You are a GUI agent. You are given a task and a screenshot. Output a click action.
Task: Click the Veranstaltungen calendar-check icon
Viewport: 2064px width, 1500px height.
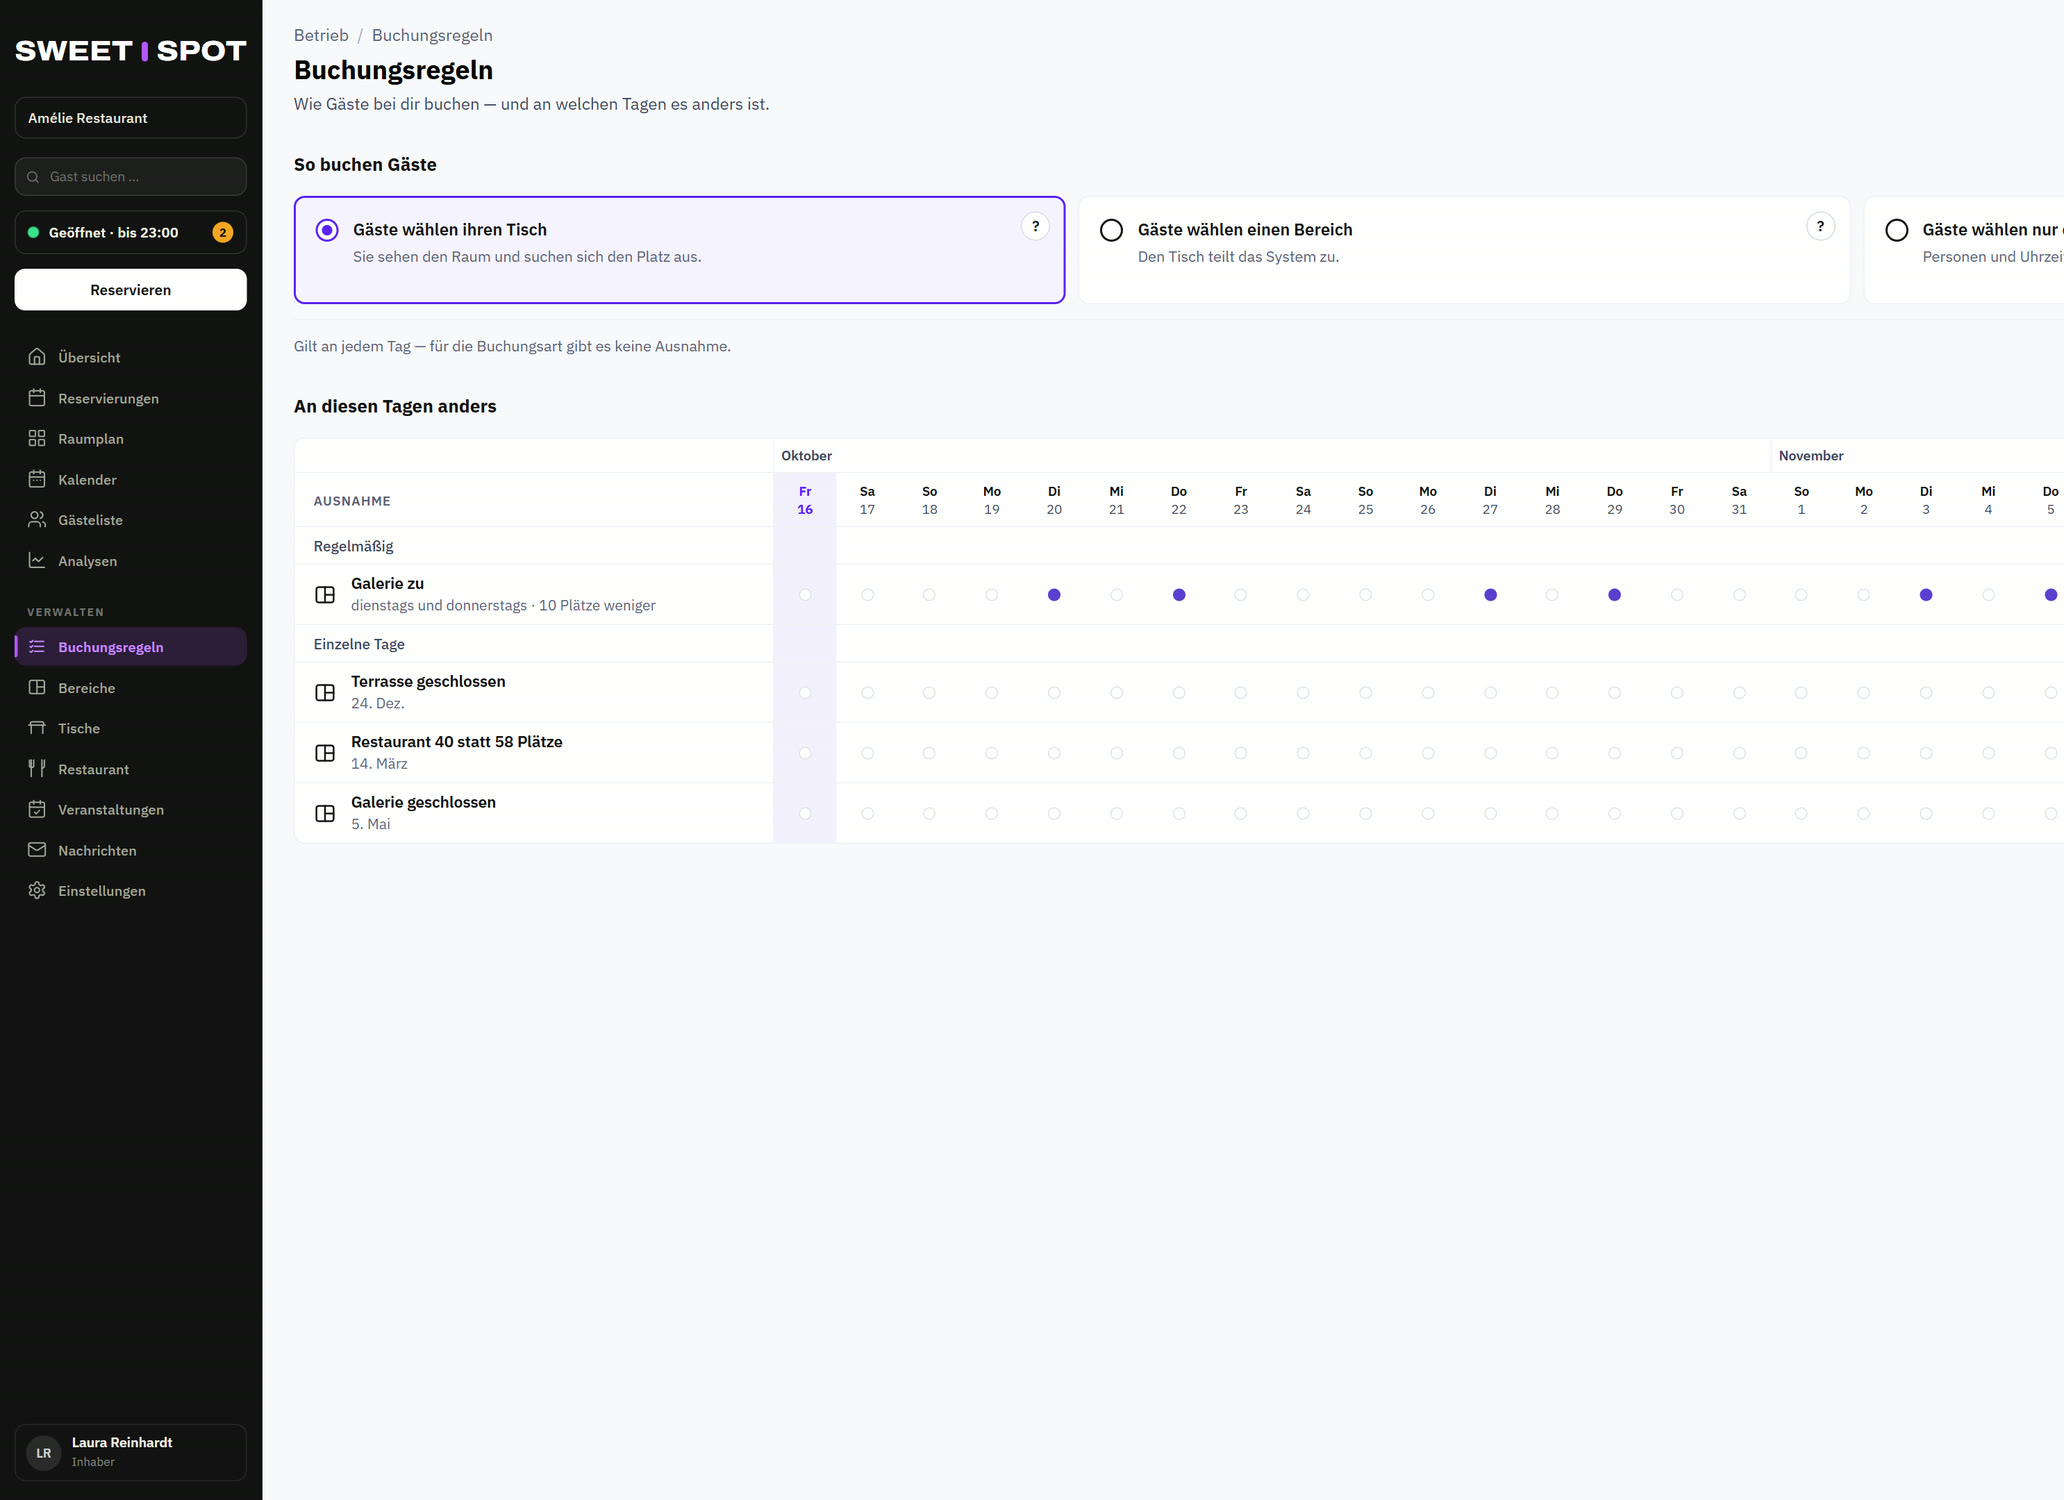(x=37, y=810)
